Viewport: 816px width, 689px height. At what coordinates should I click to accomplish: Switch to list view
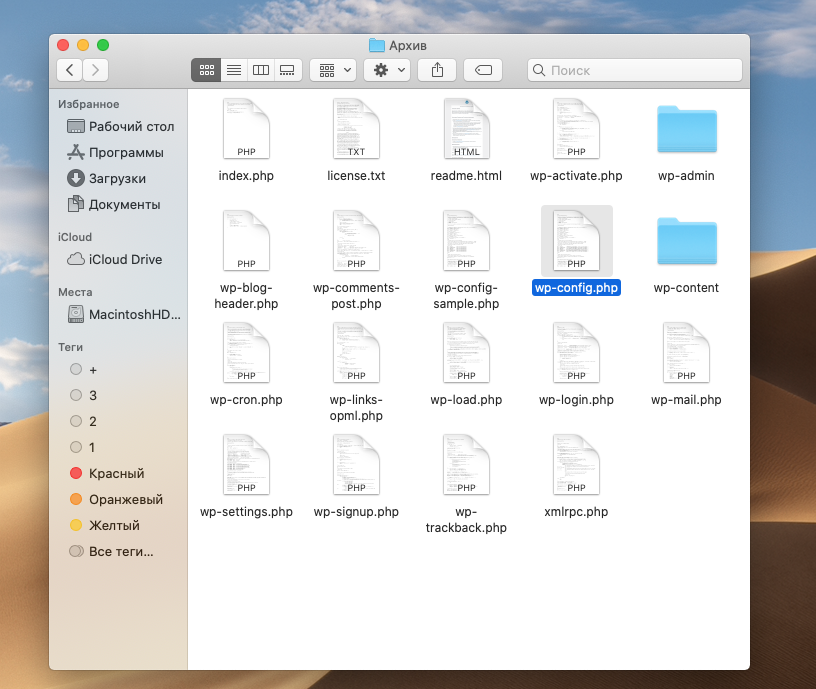click(x=234, y=70)
